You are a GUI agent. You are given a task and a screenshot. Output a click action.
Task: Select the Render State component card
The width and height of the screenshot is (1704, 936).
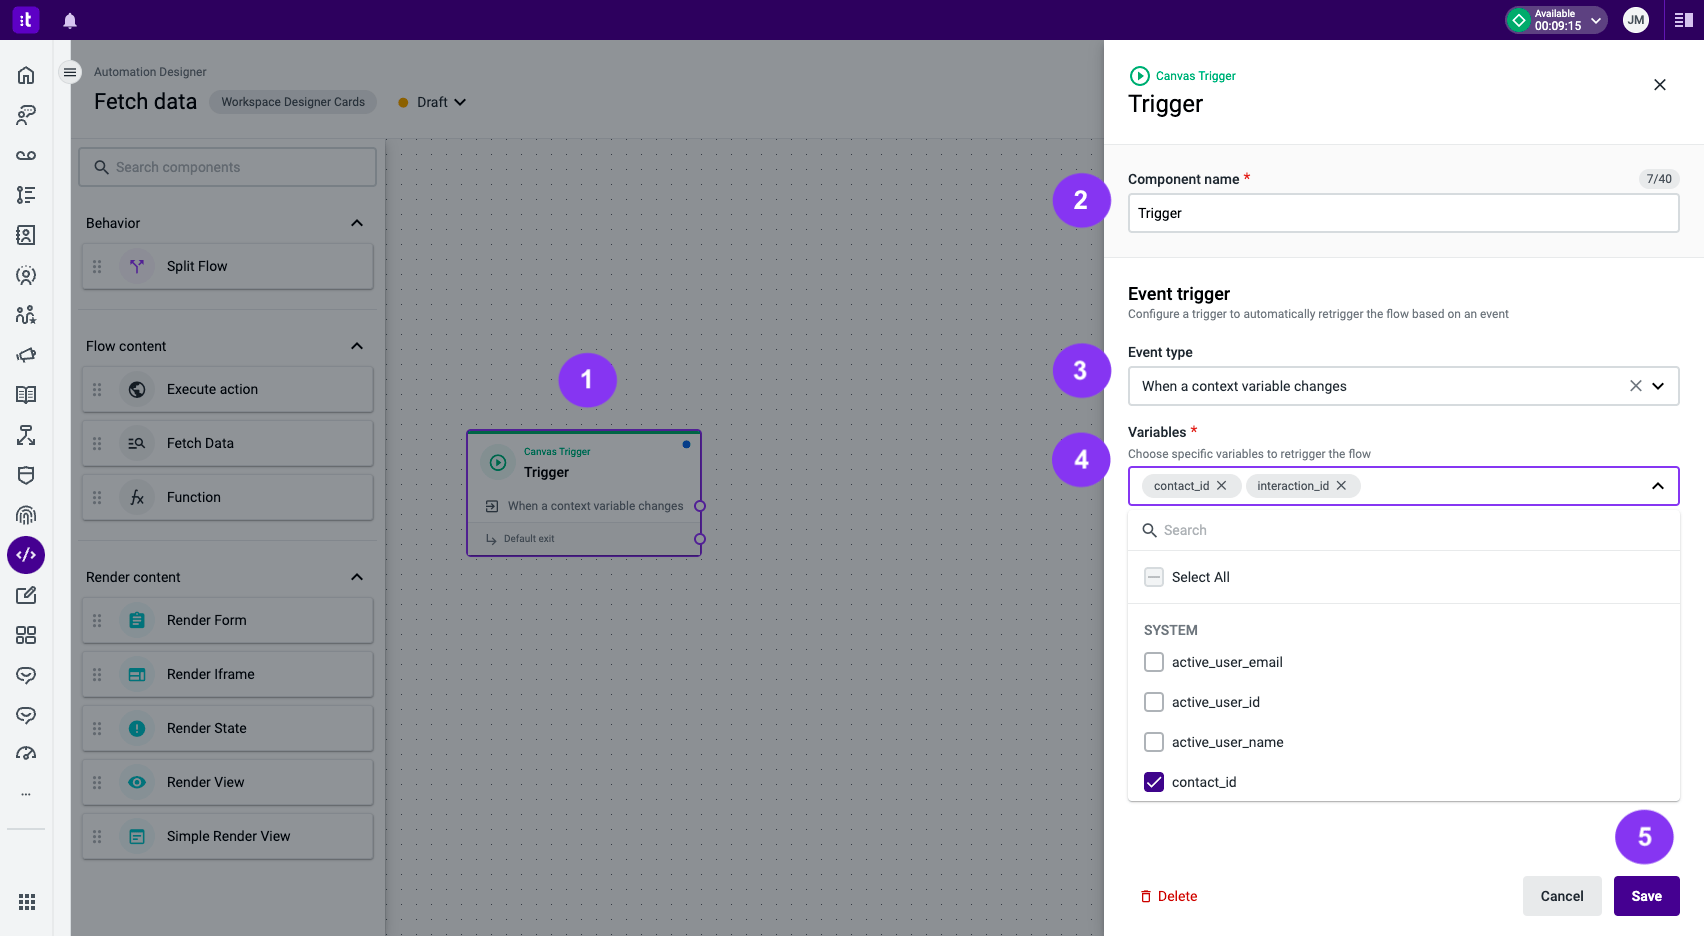pyautogui.click(x=228, y=728)
